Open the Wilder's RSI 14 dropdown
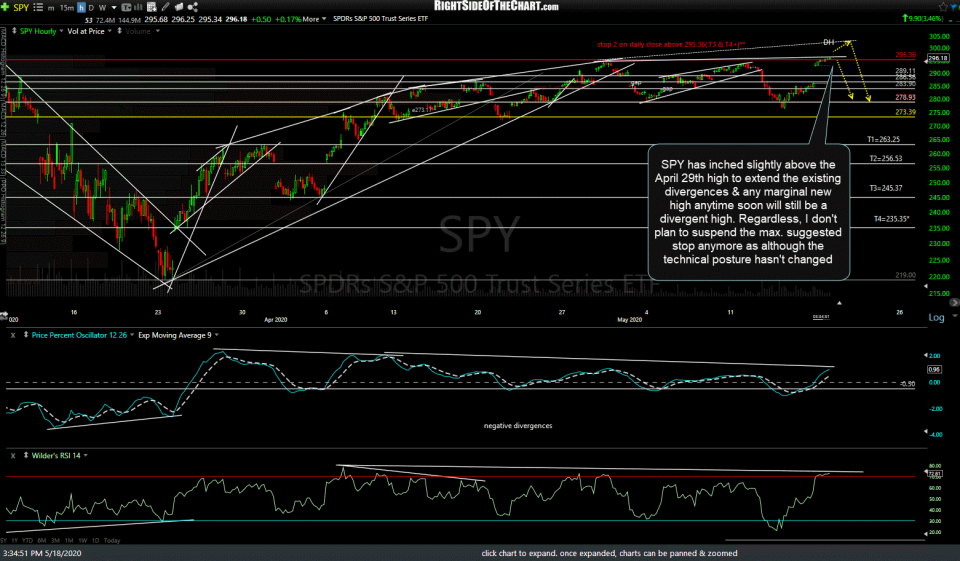960x561 pixels. tap(86, 456)
